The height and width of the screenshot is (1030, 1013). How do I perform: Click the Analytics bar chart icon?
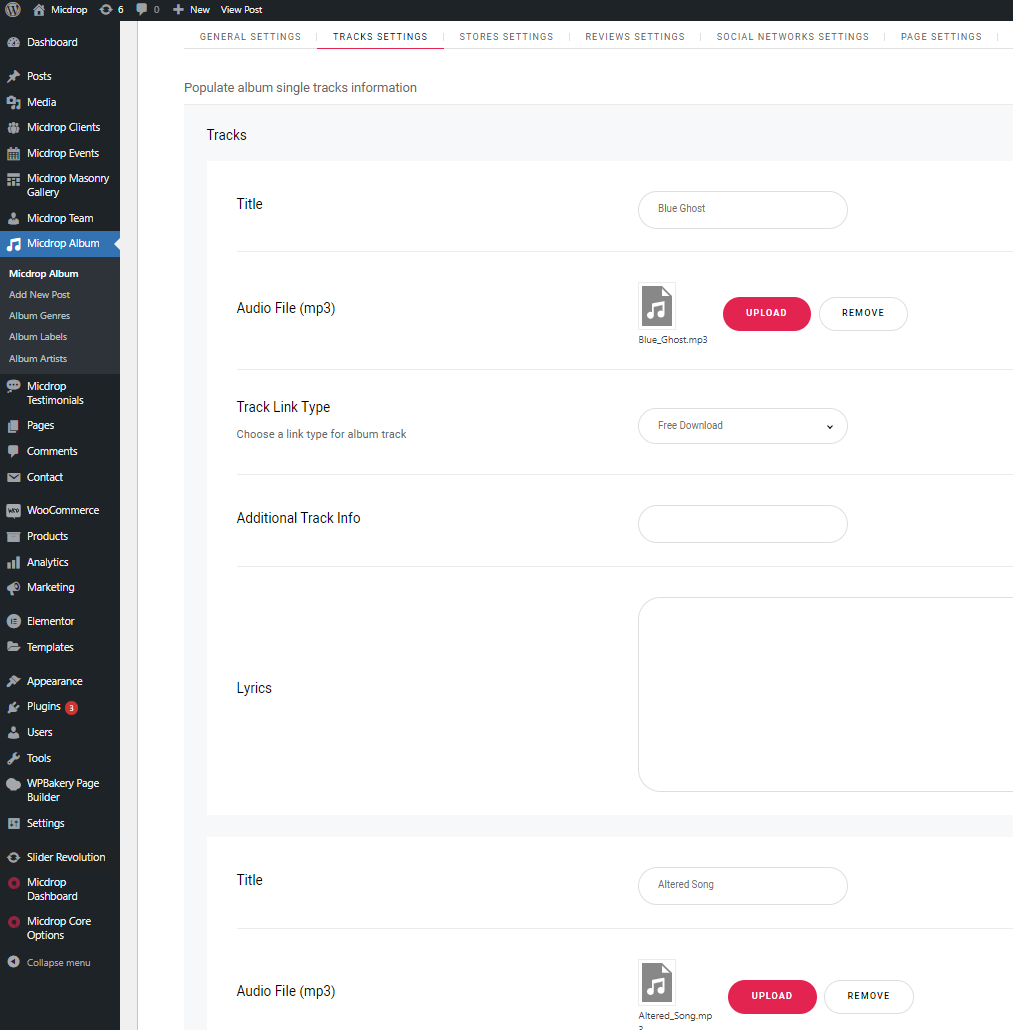coord(14,562)
